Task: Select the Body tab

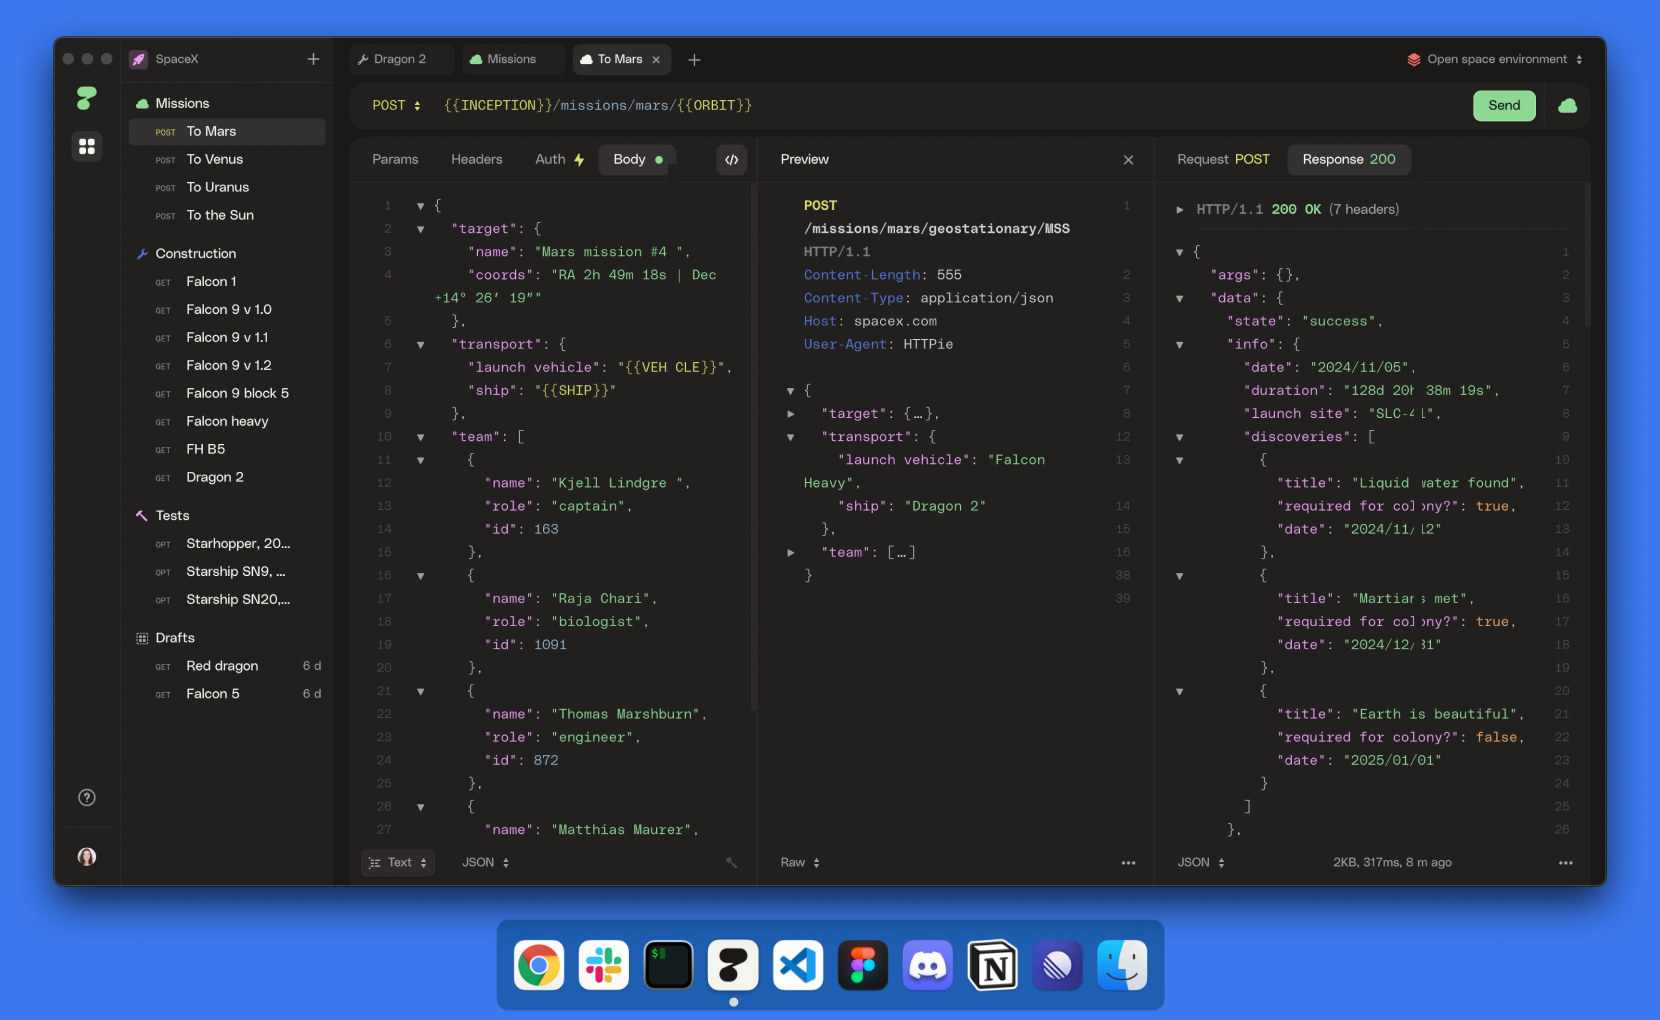Action: [637, 159]
